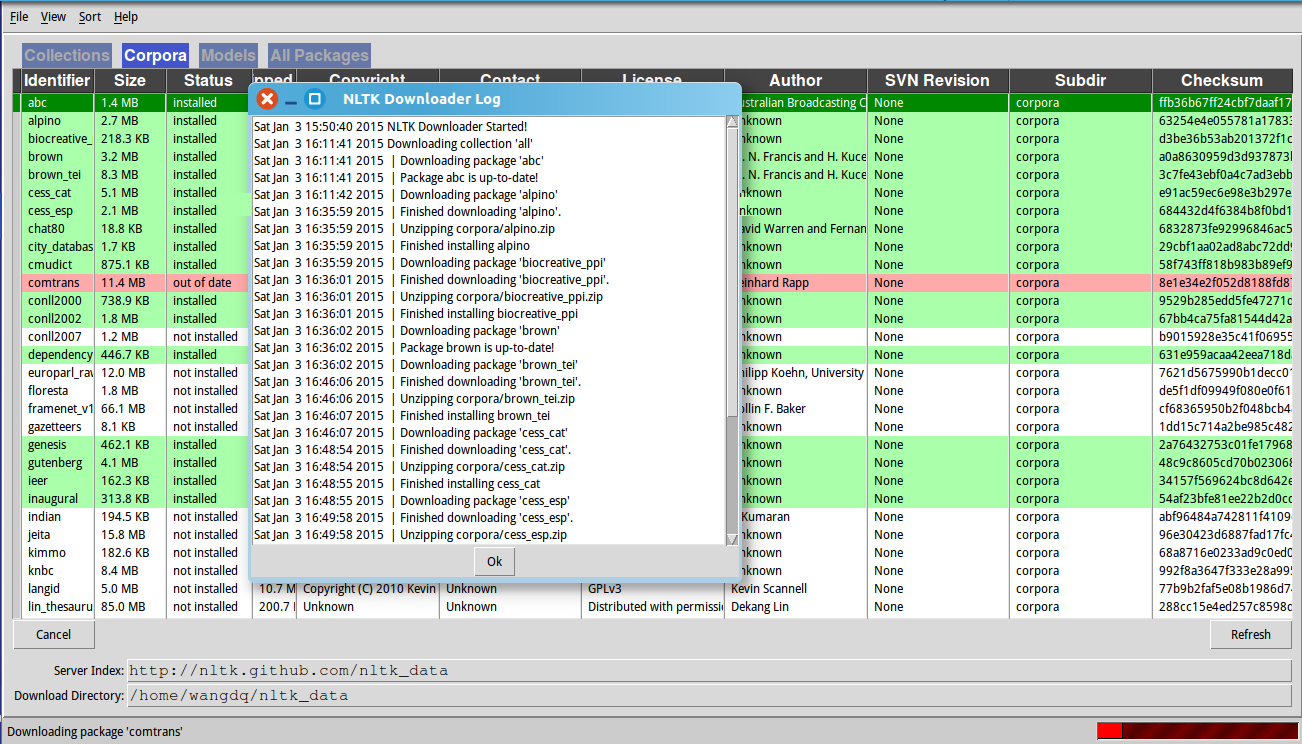
Task: Select the Corpora tab
Action: point(155,56)
